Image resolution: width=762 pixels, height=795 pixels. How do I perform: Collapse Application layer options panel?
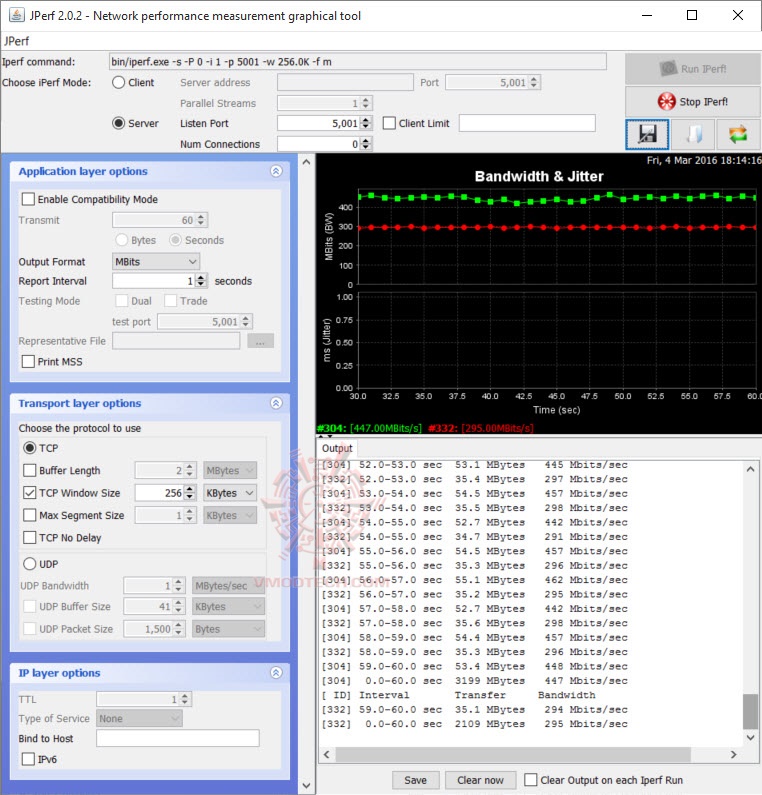pyautogui.click(x=276, y=171)
